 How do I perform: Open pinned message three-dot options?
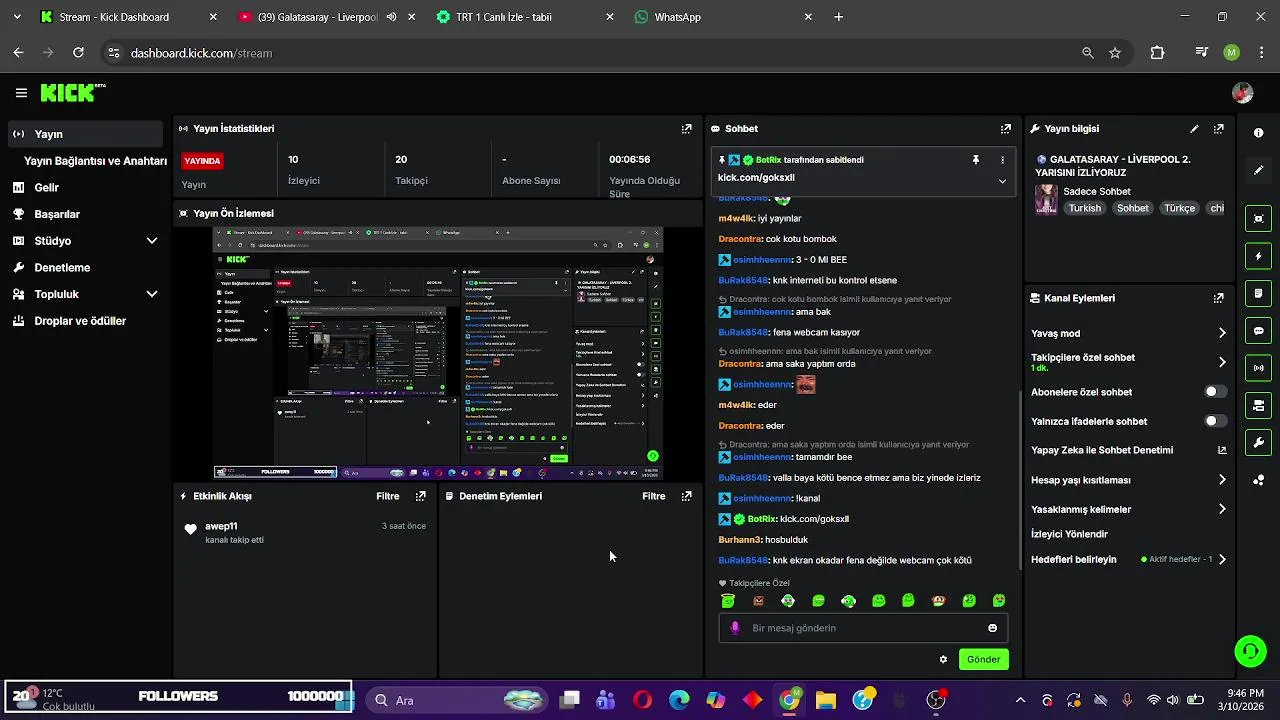point(1002,160)
